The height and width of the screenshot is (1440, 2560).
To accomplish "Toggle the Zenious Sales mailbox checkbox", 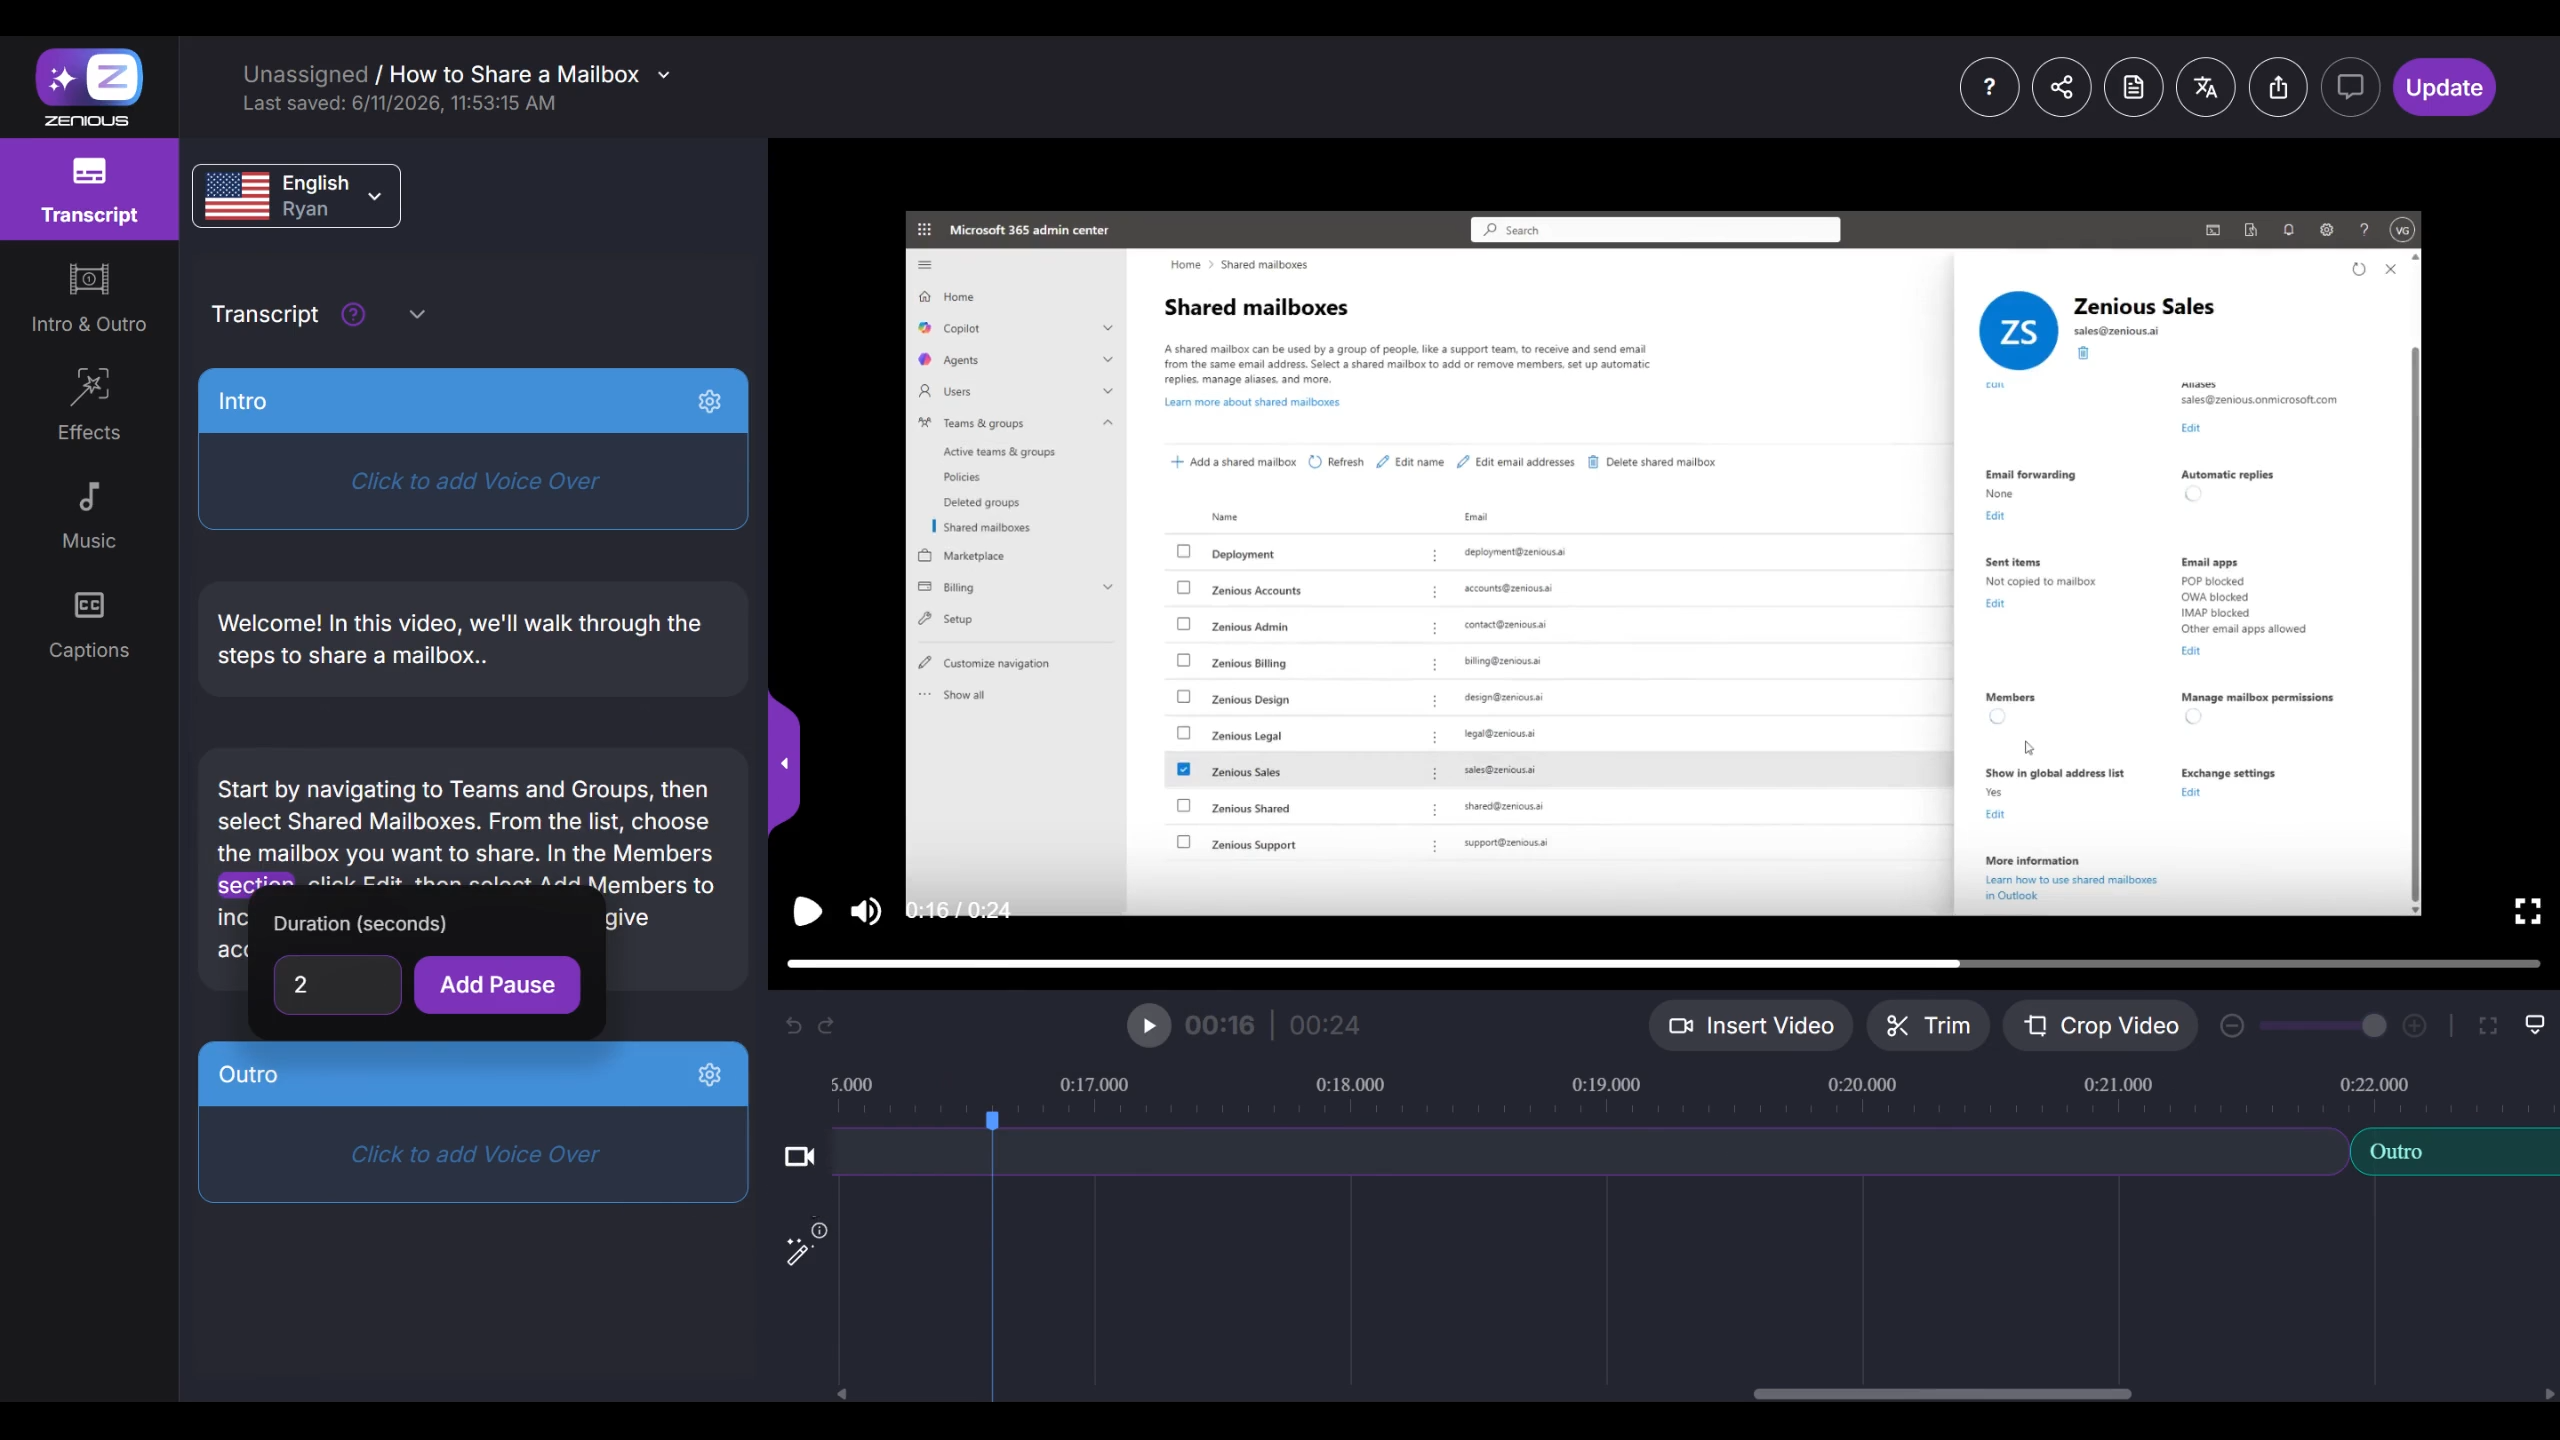I will [1184, 769].
